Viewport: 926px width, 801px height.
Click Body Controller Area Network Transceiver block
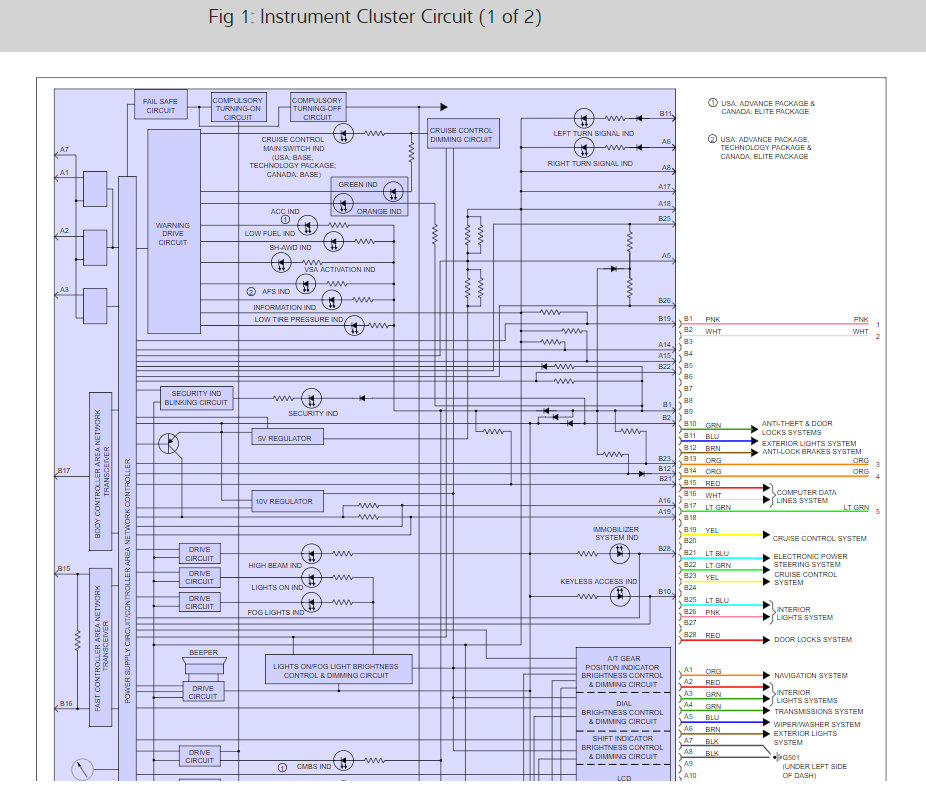[x=101, y=471]
